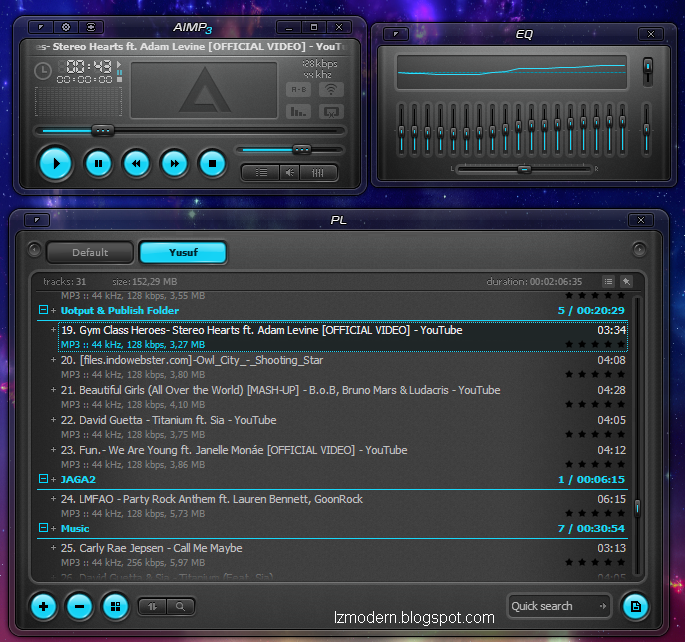This screenshot has height=642, width=685.
Task: Toggle the shuffle/repeat icon below radio
Action: tap(331, 112)
